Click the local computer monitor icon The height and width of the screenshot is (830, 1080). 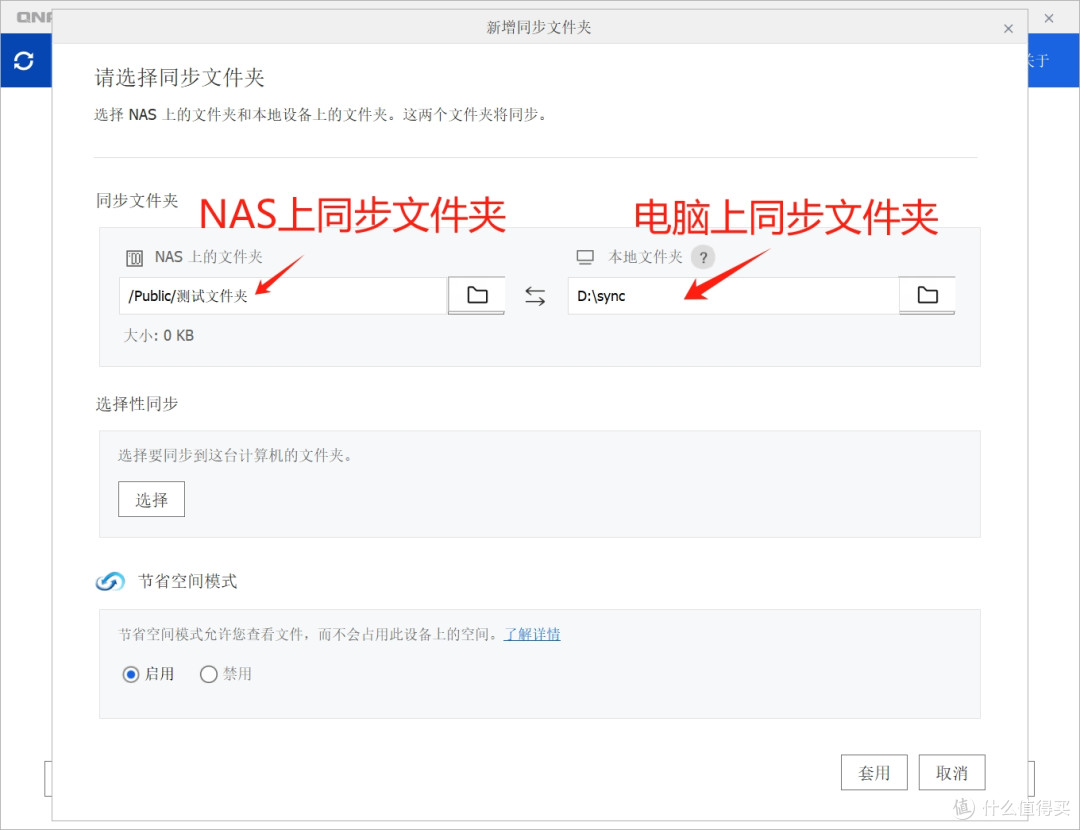(x=585, y=258)
